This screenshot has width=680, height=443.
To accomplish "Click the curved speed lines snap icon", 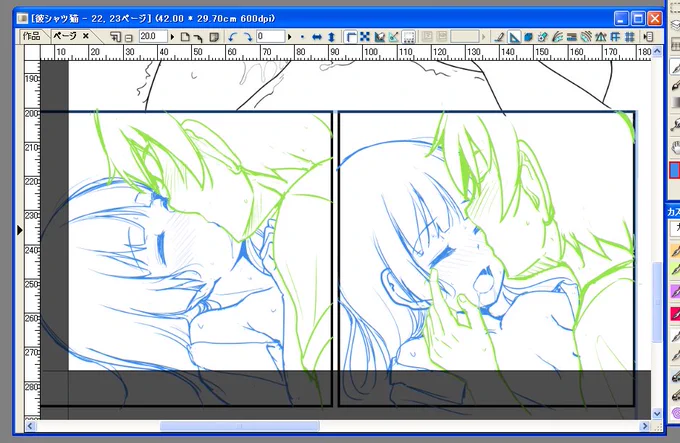I will [x=557, y=37].
